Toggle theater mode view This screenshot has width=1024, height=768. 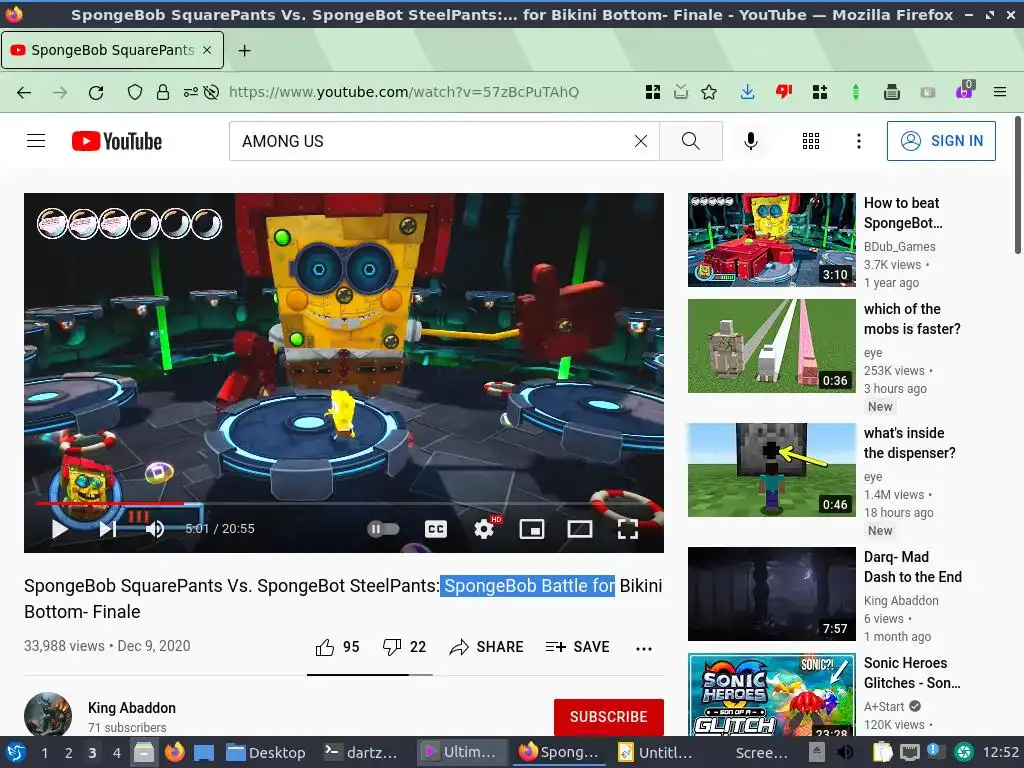click(x=580, y=529)
